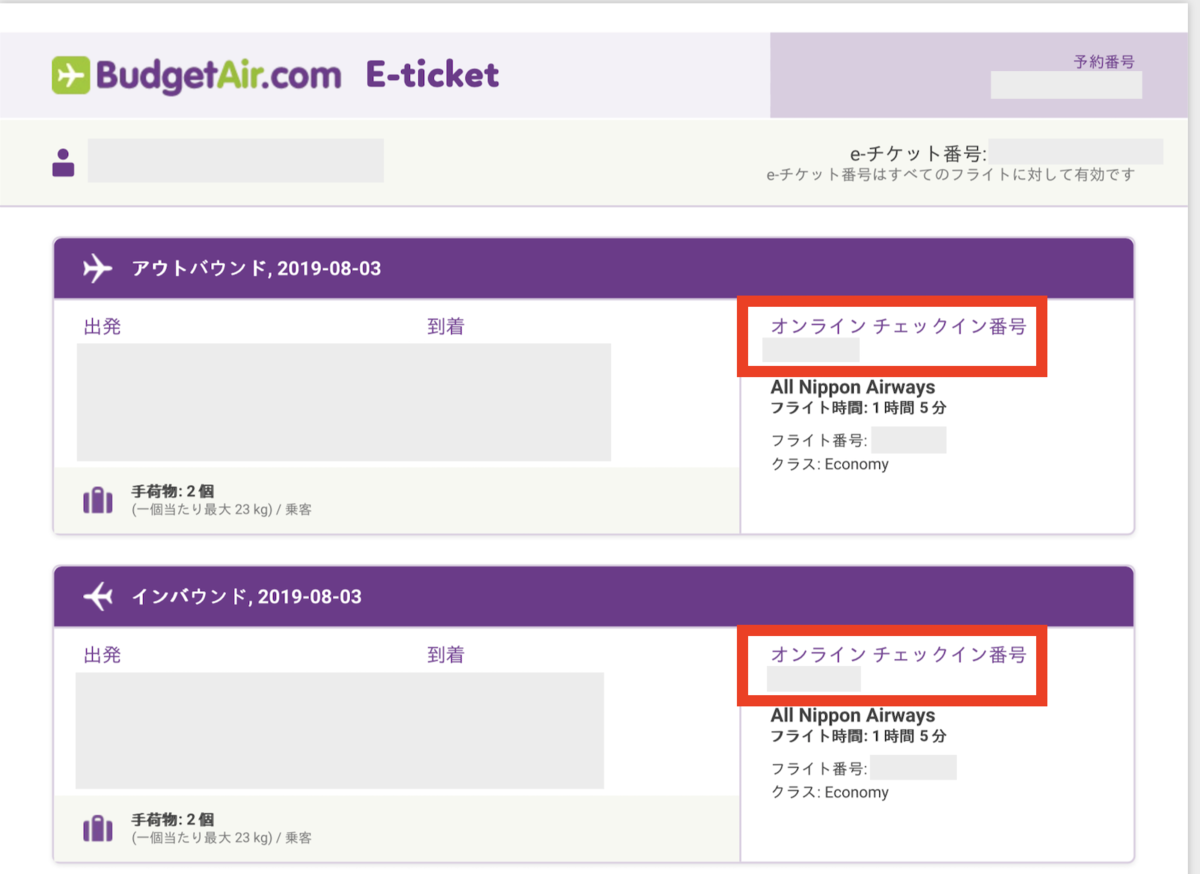Screen dimensions: 1200x874
Task: Click the outbound airplane icon in アウトバウンド header
Action: pos(98,269)
